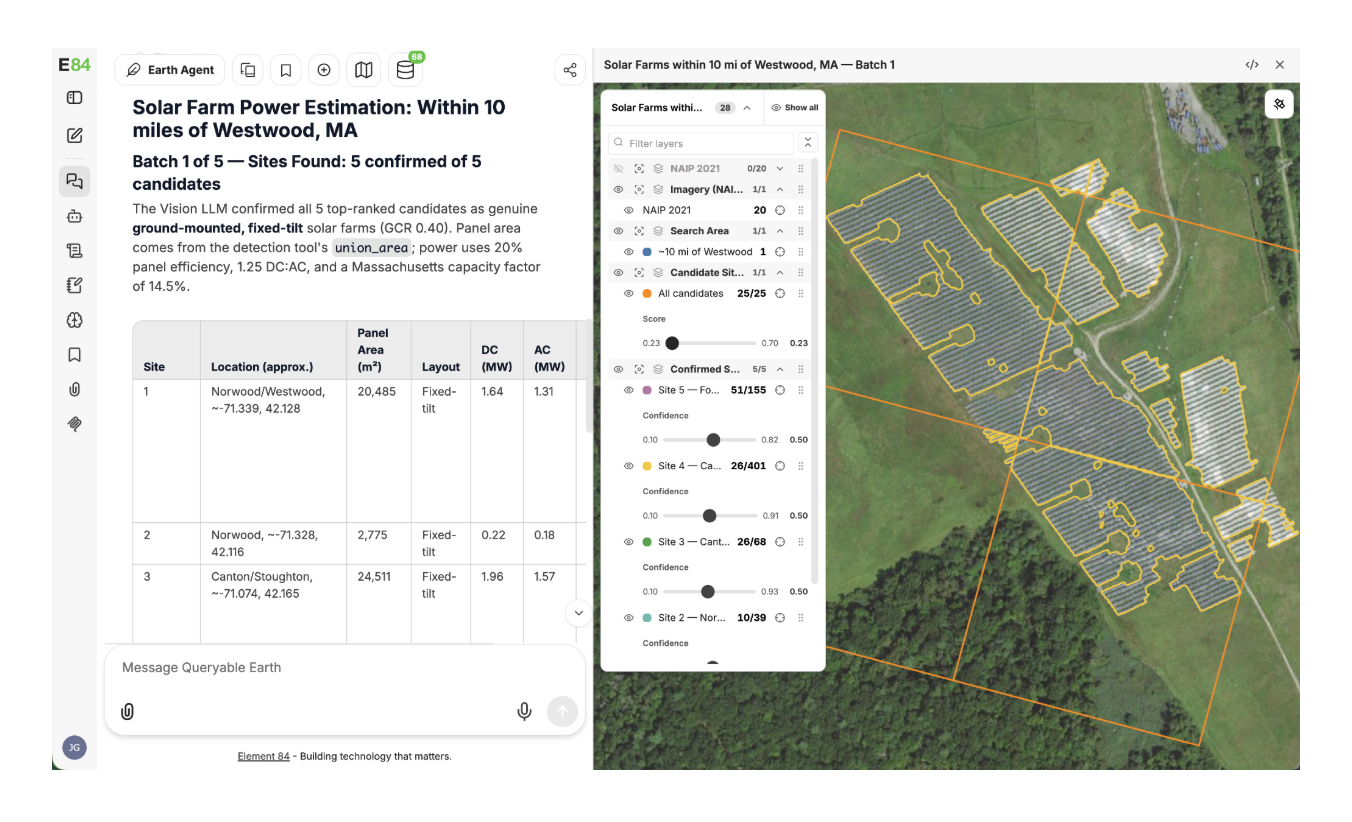Open the robot agents icon in sidebar
1352x822 pixels.
pyautogui.click(x=74, y=216)
